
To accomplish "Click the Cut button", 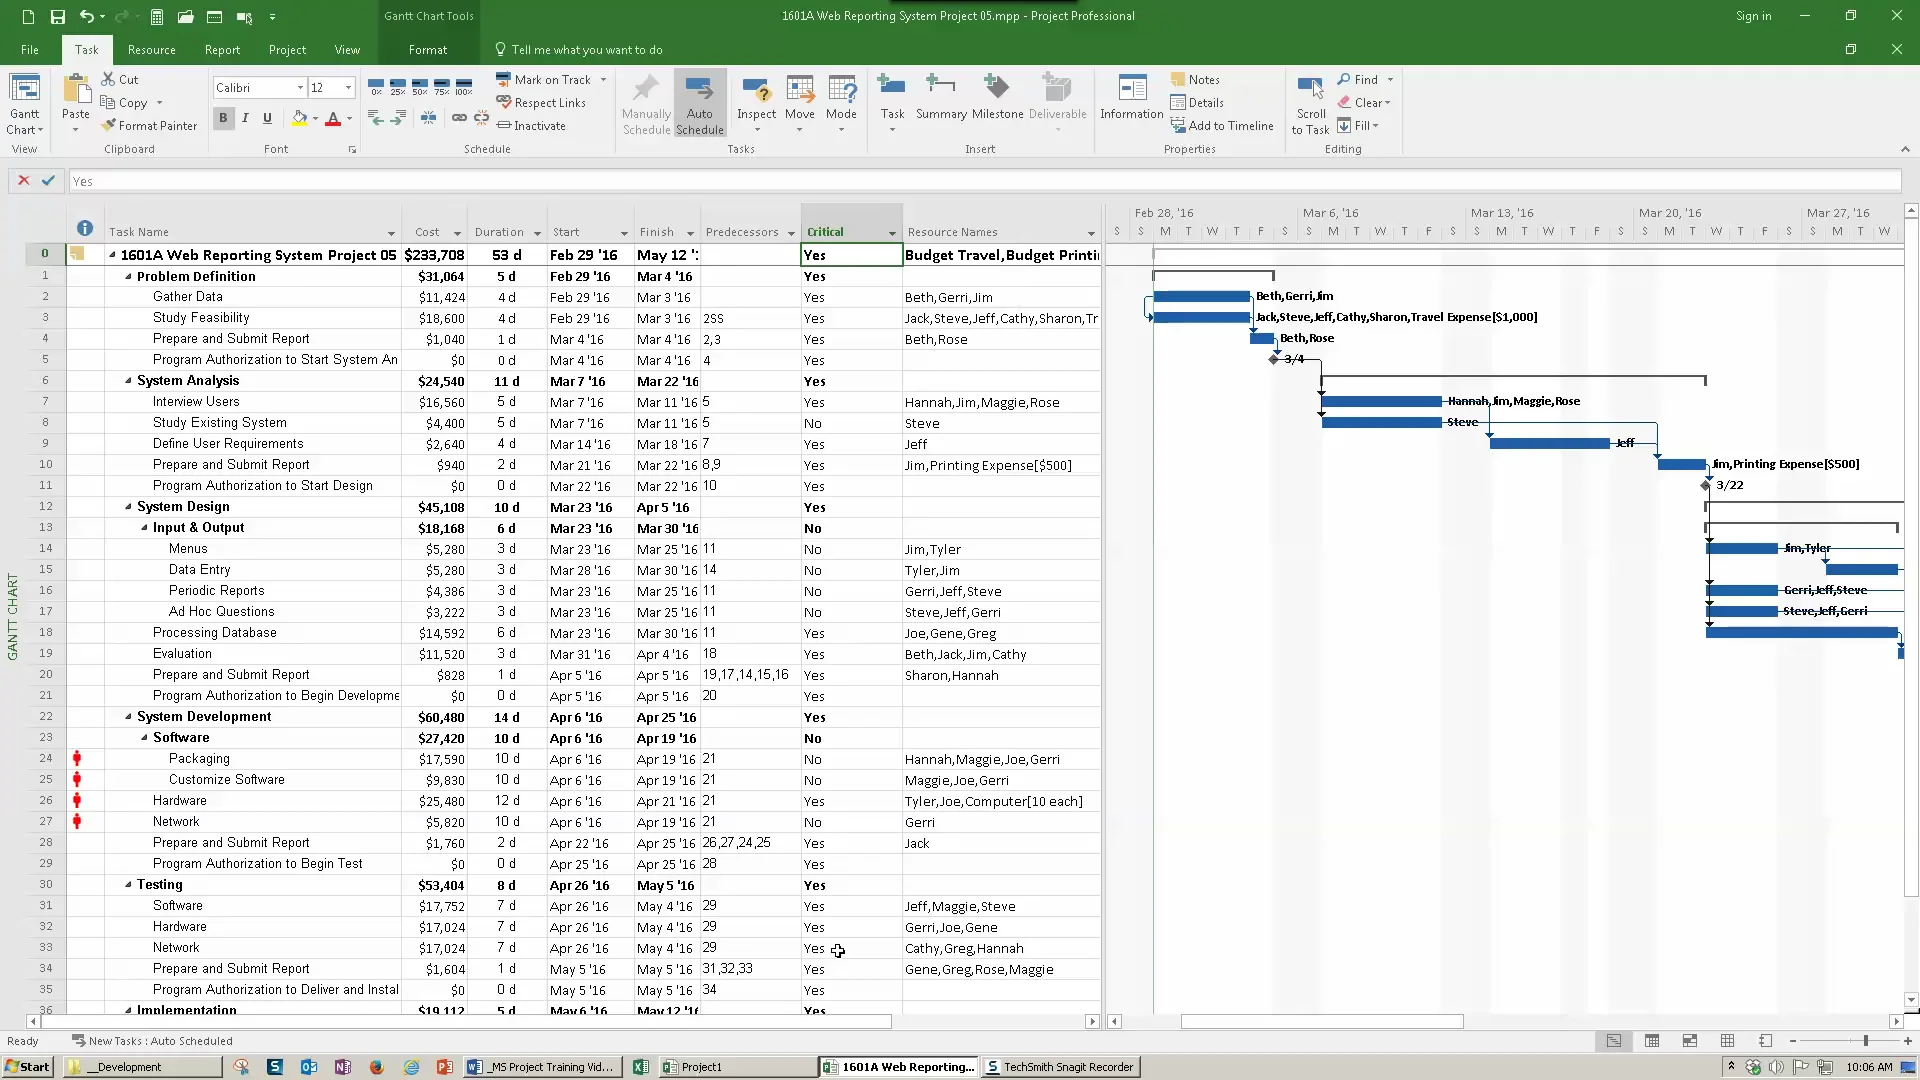I will [x=120, y=80].
